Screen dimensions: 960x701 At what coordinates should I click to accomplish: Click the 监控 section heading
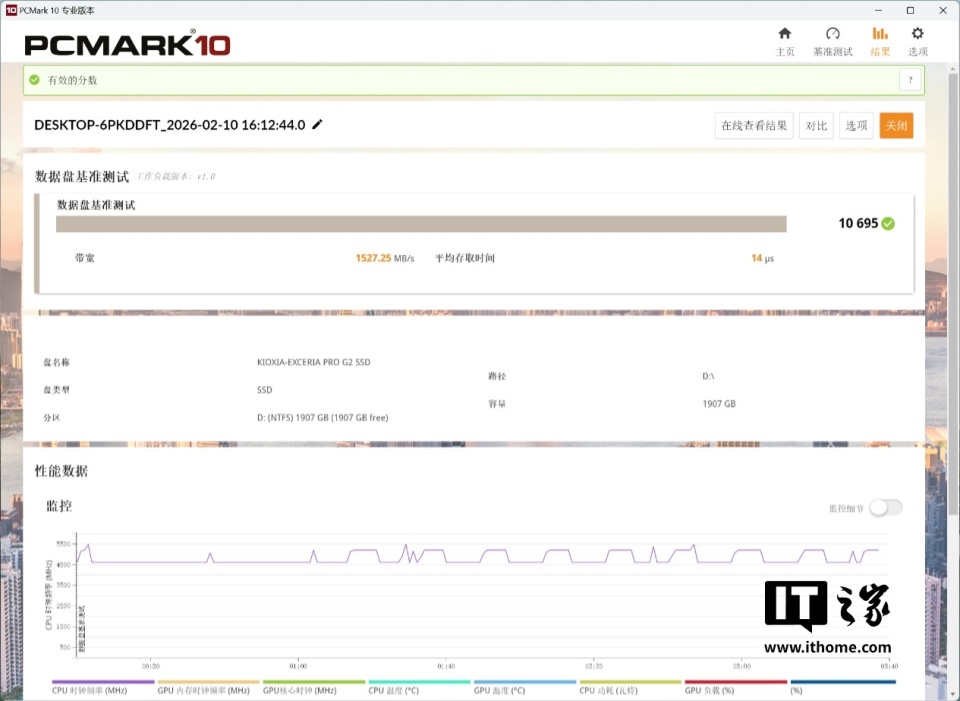coord(59,506)
